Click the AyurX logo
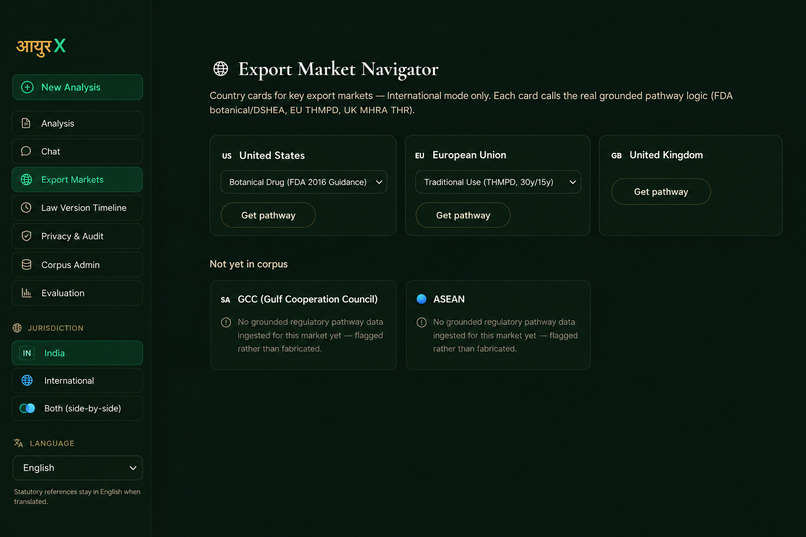 tap(41, 46)
